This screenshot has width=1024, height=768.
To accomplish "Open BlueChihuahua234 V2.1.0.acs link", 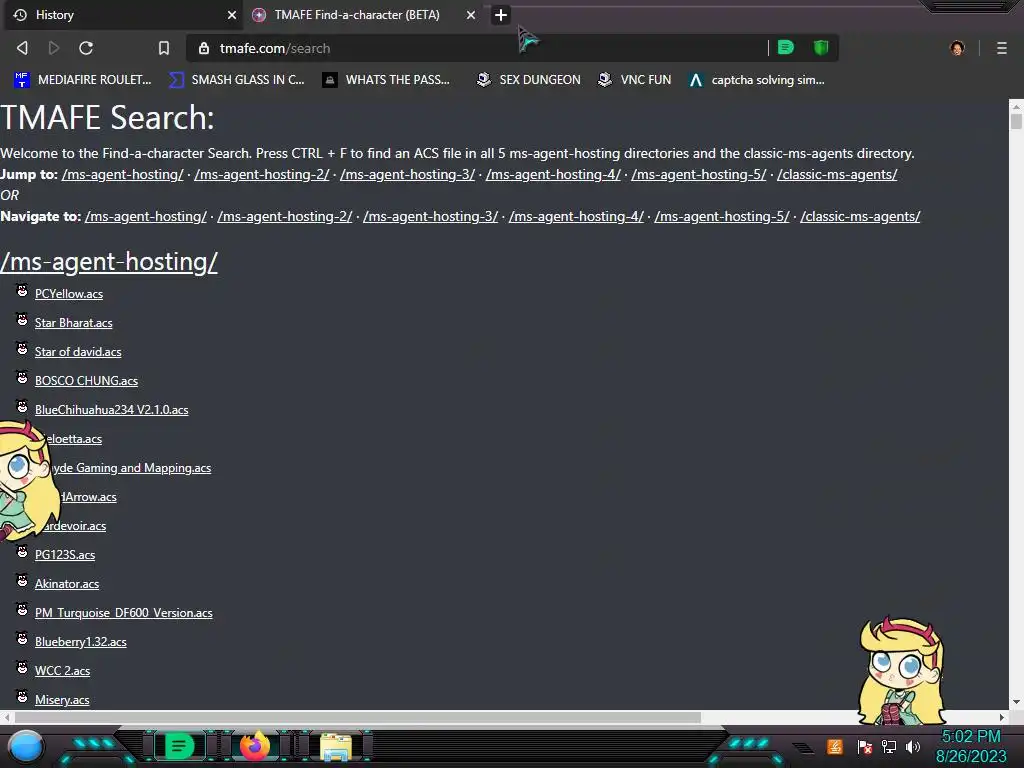I will (112, 410).
